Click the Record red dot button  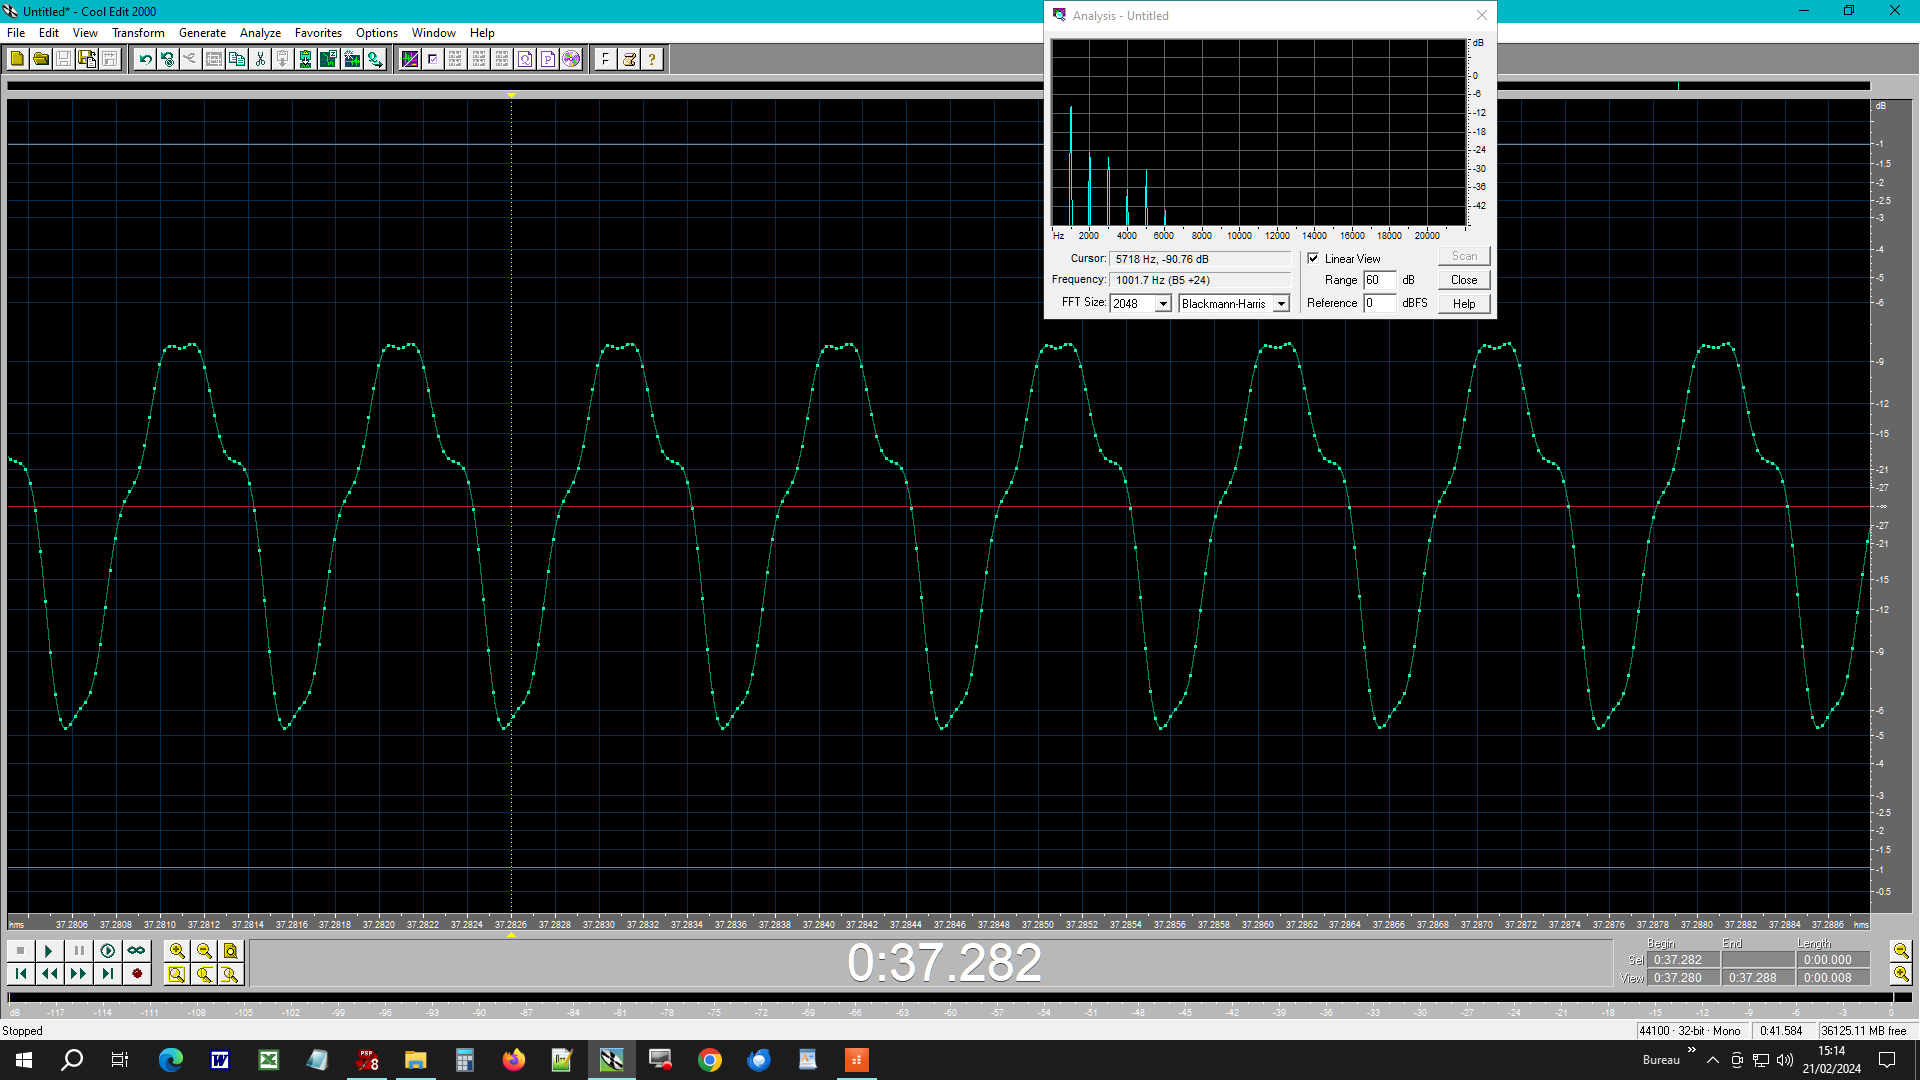tap(136, 974)
